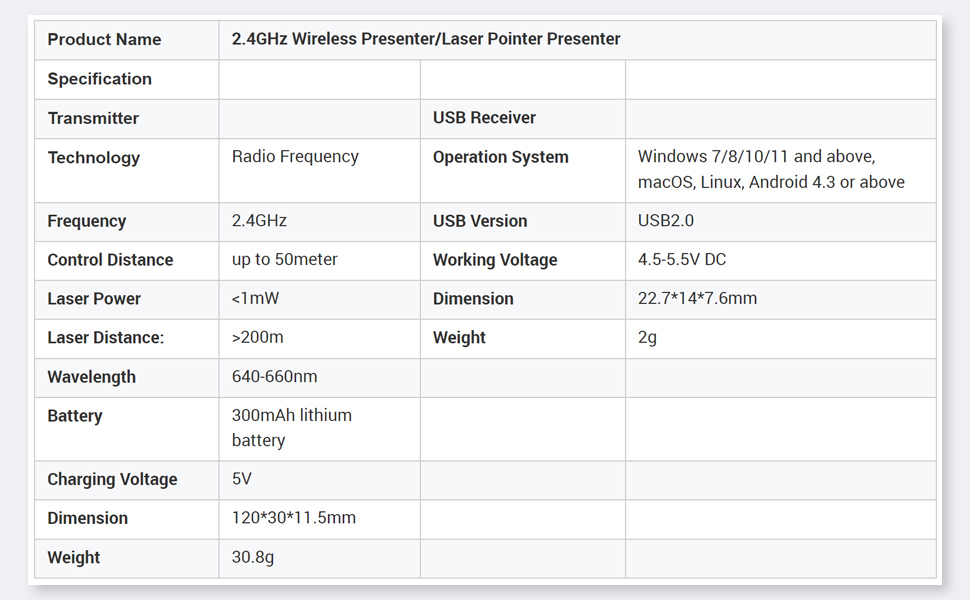
Task: Click the 2.4GHz frequency value
Action: click(x=259, y=221)
